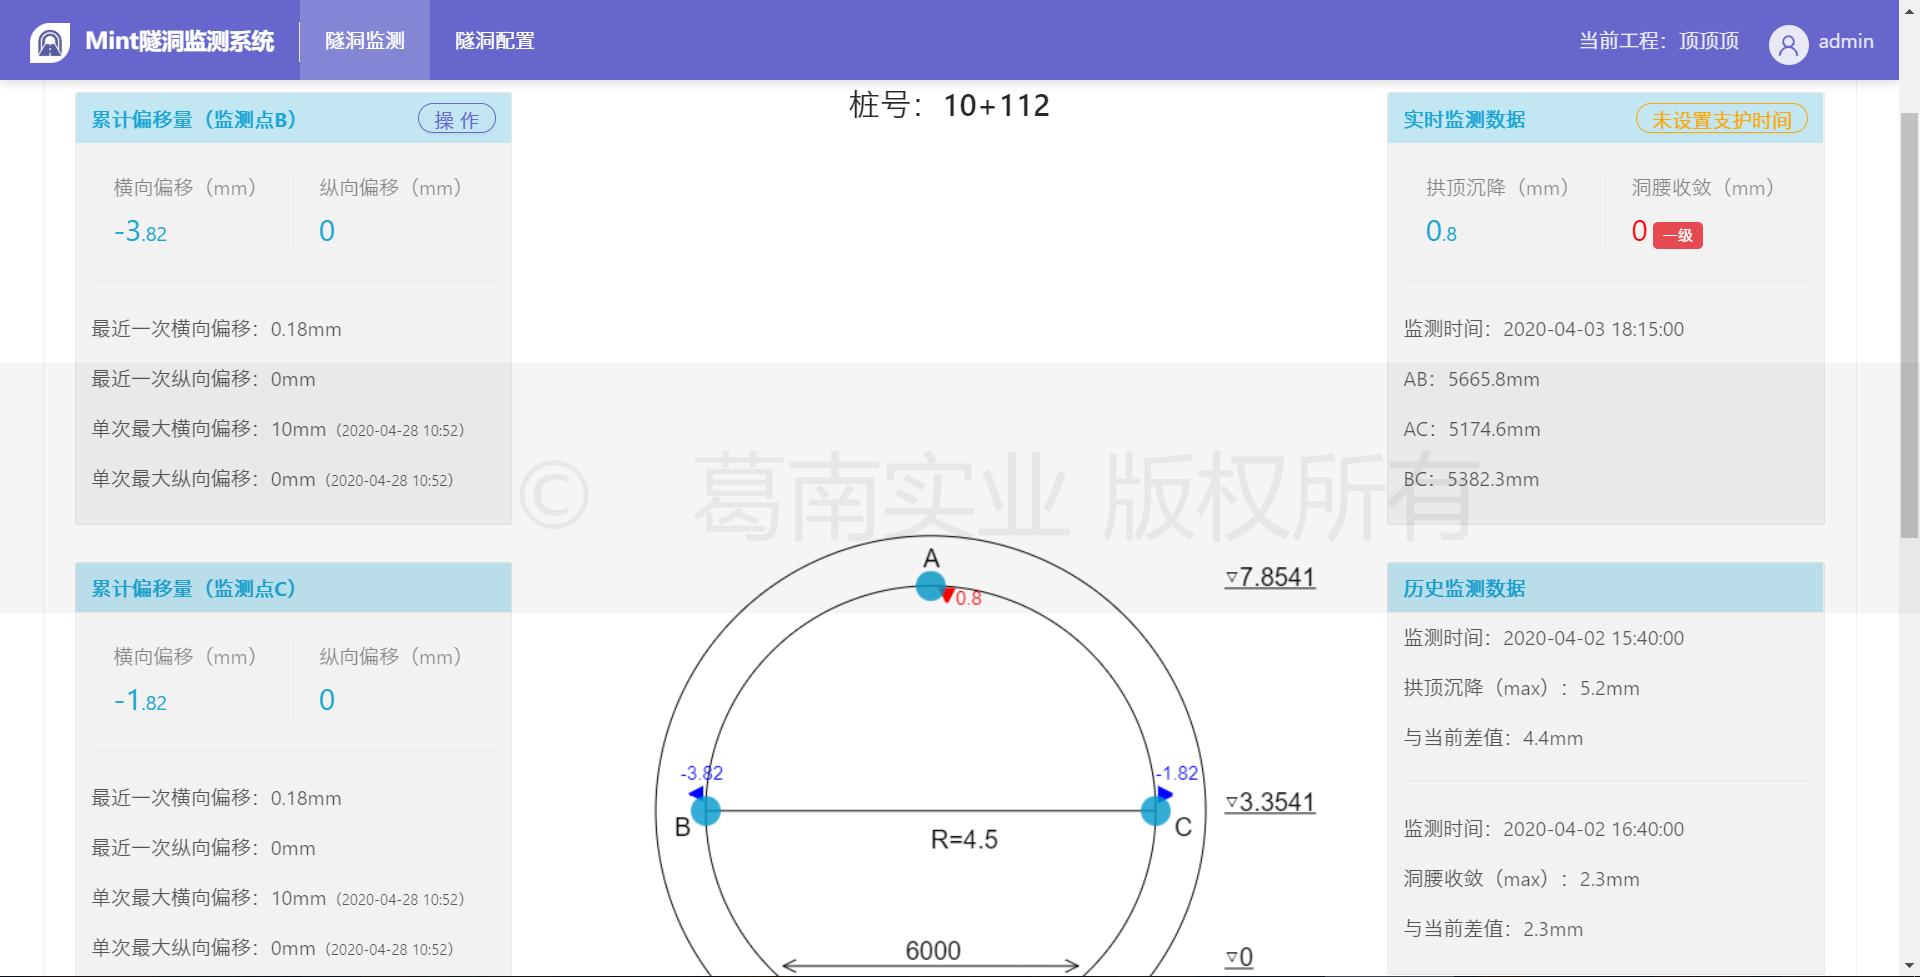Click the 与当前差值 4.4mm line

pyautogui.click(x=1493, y=738)
